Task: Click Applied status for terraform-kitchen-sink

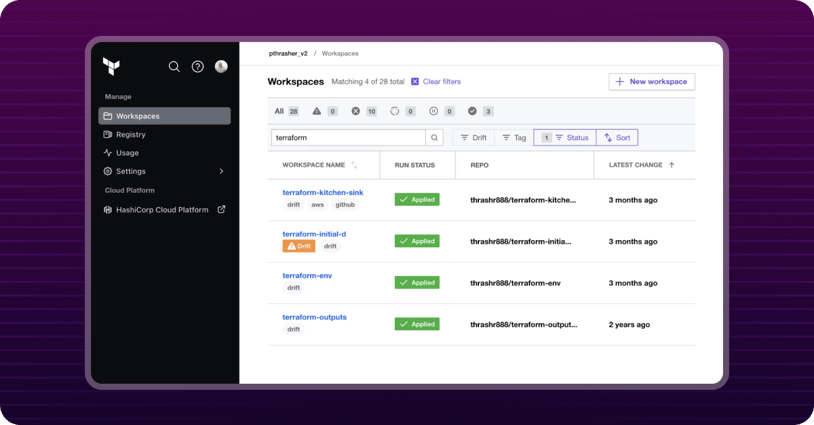Action: (x=417, y=200)
